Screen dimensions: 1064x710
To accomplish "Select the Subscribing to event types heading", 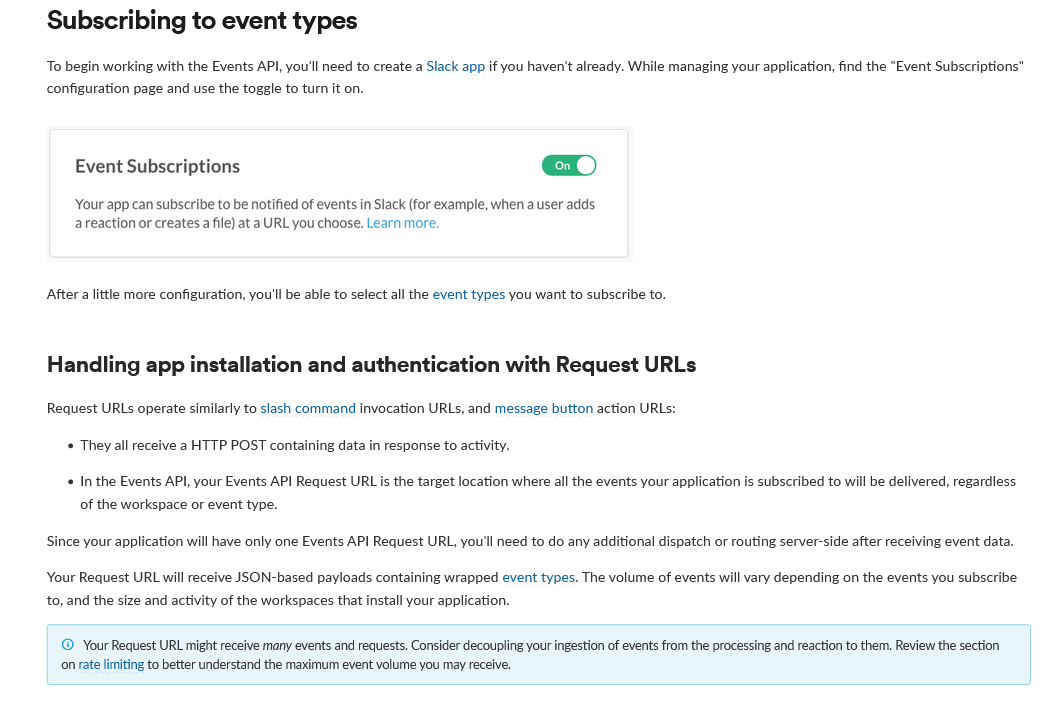I will (200, 19).
